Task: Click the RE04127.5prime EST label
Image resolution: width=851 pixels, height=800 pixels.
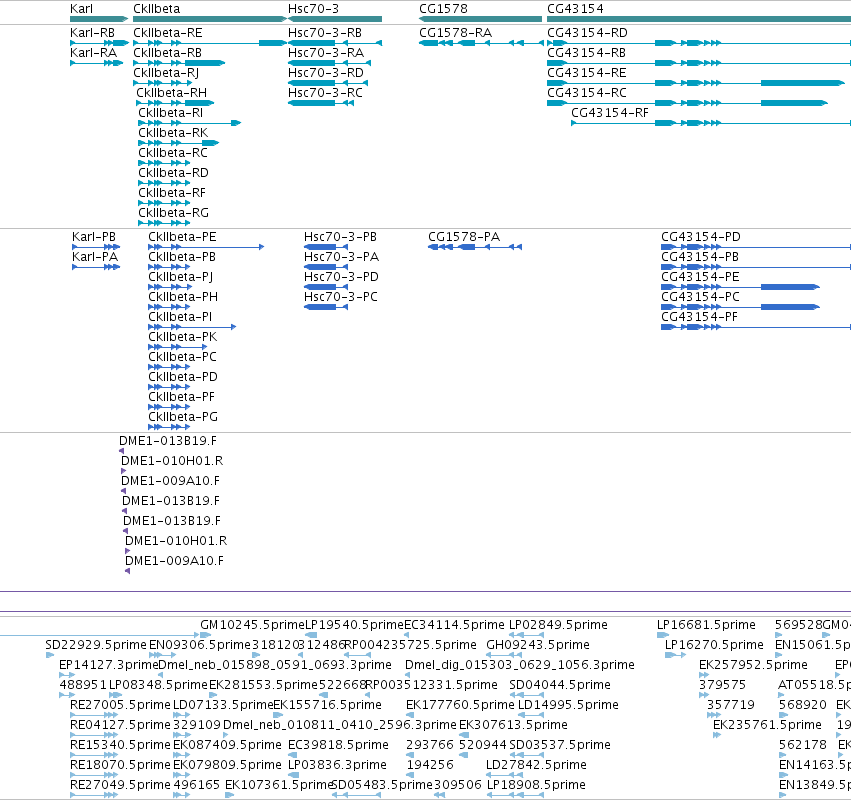Action: pyautogui.click(x=120, y=725)
